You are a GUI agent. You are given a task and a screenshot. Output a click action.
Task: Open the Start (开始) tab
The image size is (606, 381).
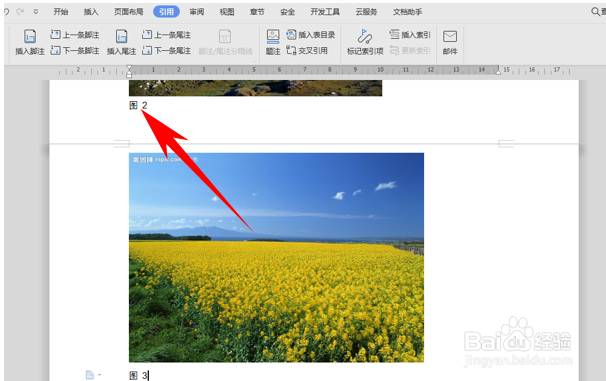click(61, 12)
